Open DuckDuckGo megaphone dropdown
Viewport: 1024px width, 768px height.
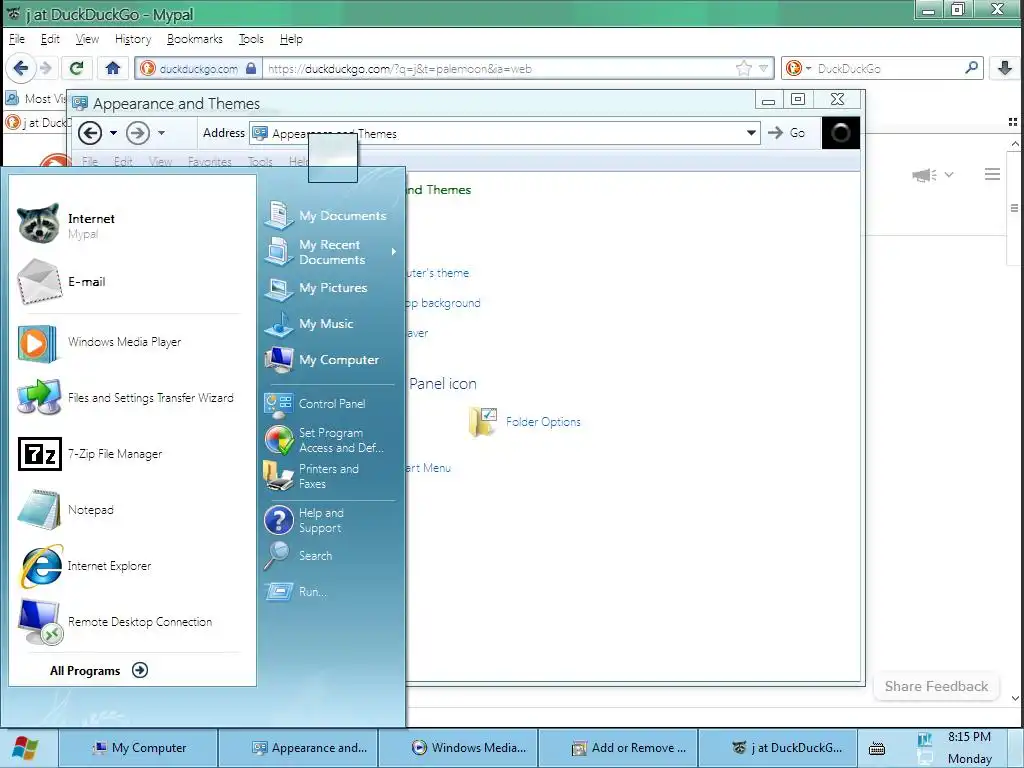point(933,175)
